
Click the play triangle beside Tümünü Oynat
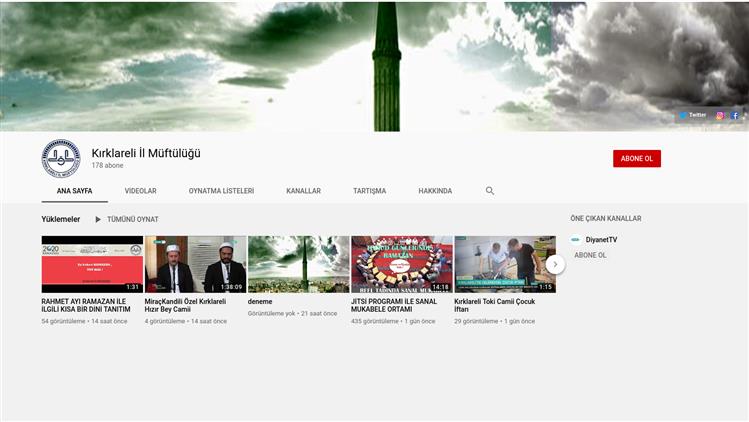[98, 219]
